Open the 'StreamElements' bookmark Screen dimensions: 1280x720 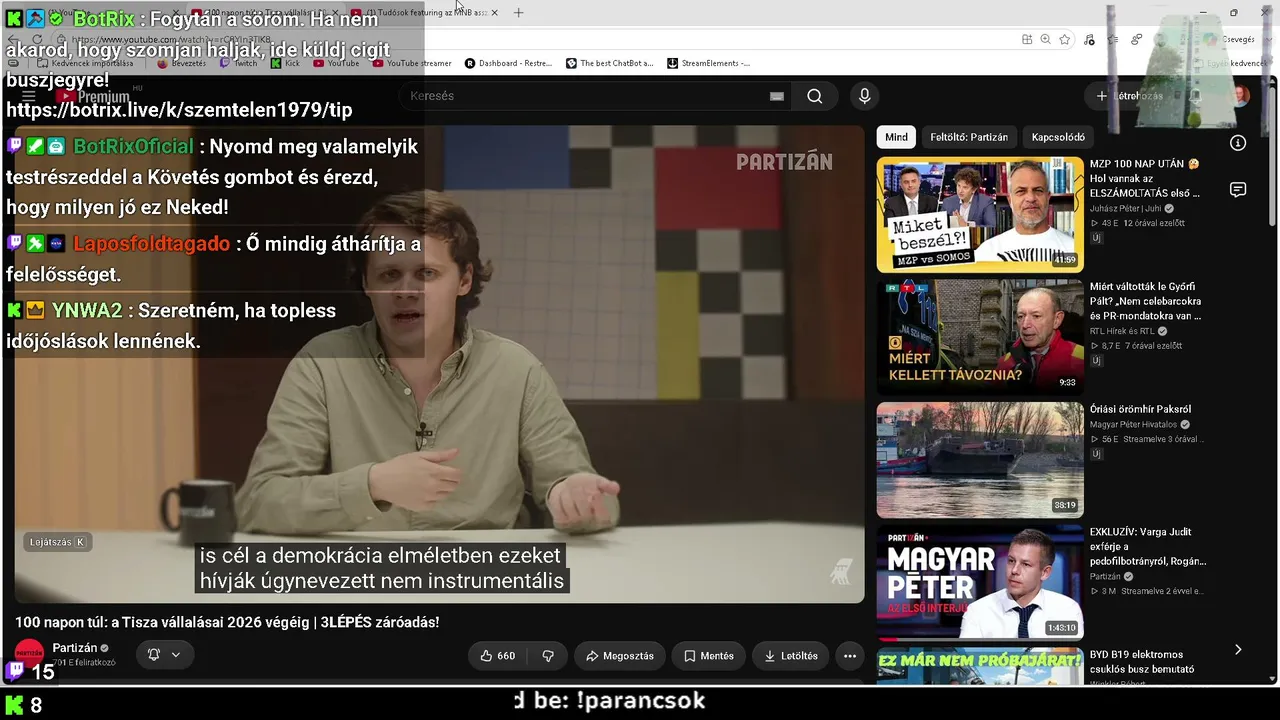(708, 63)
